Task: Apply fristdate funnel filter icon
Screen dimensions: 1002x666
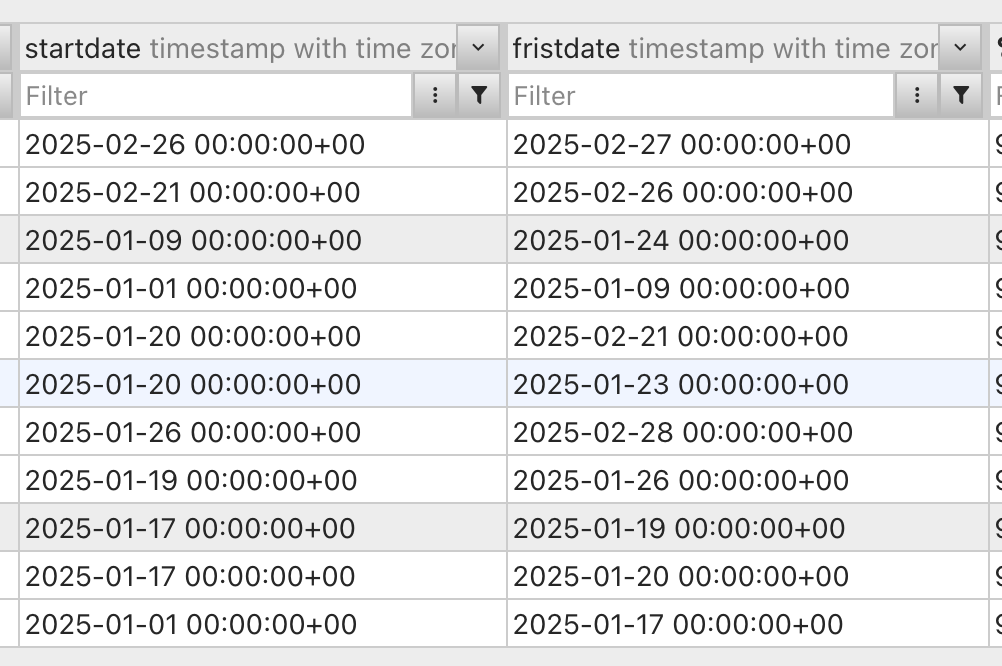Action: (960, 95)
